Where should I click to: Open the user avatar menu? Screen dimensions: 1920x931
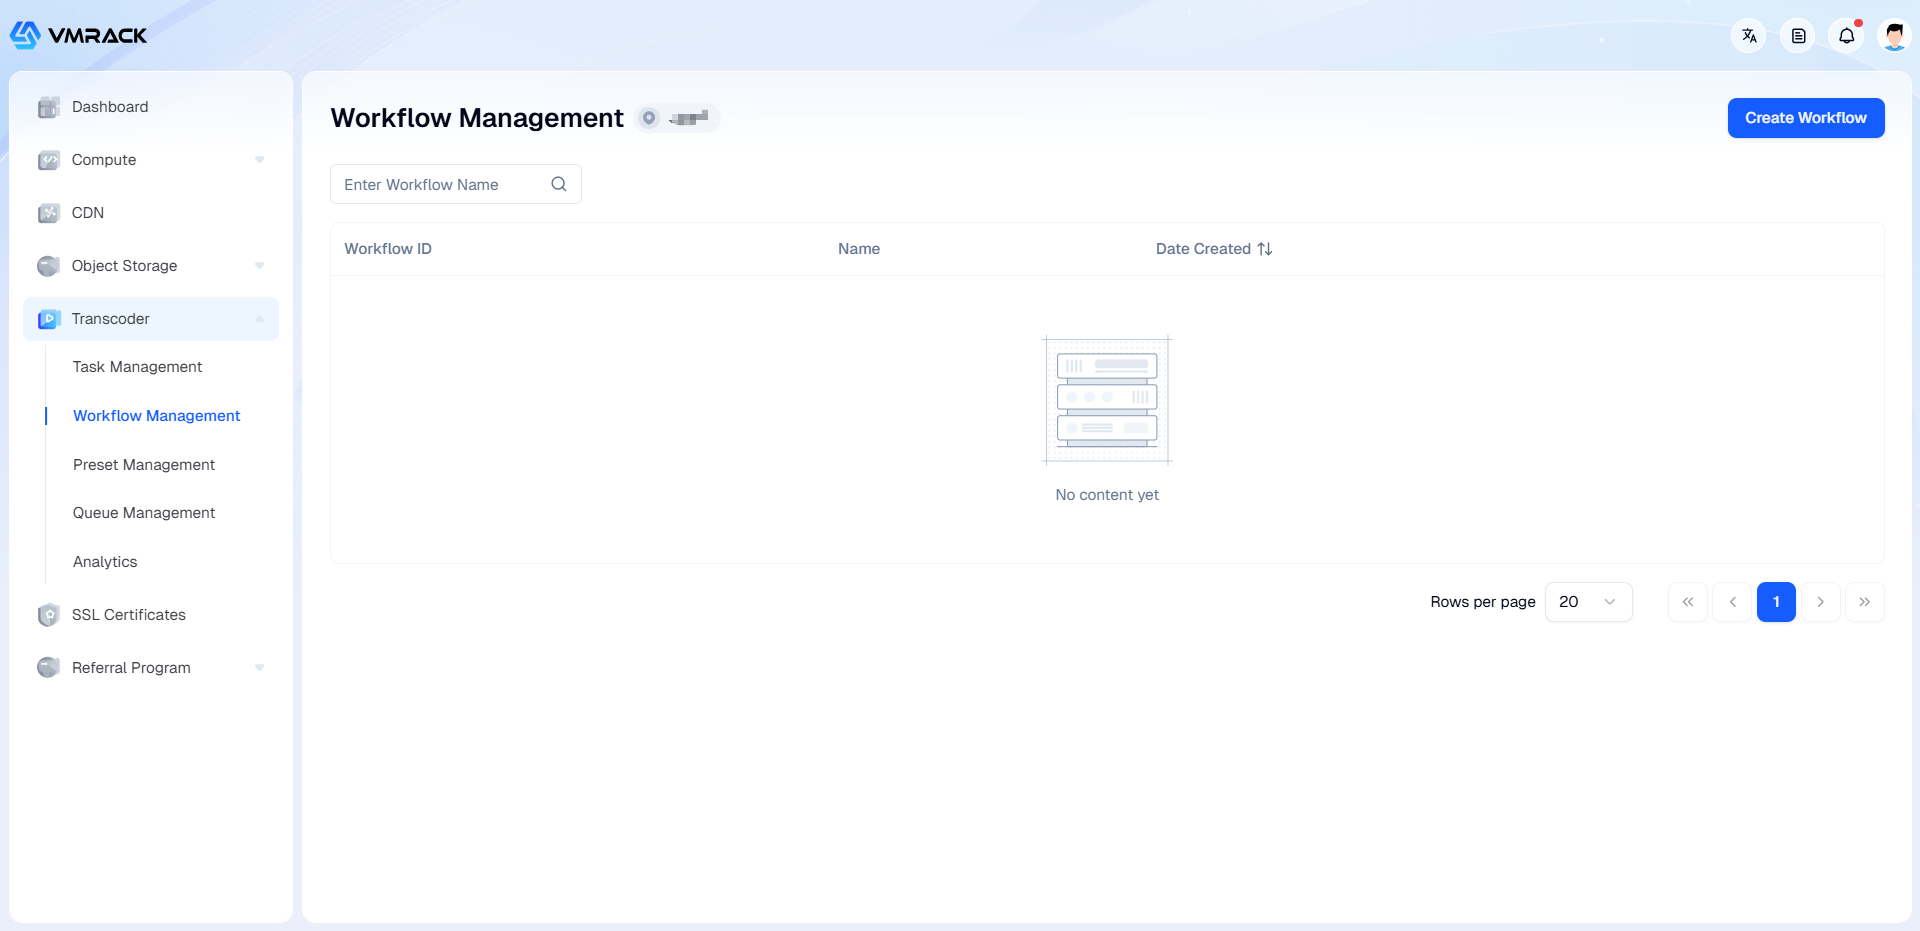[1894, 36]
